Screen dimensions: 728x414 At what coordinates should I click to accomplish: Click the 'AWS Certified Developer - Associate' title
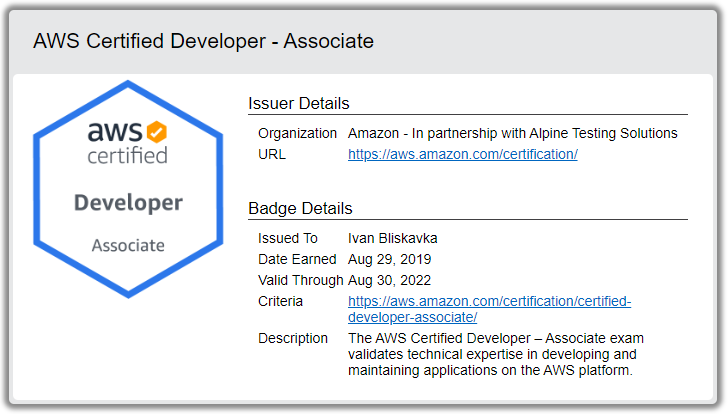[203, 41]
